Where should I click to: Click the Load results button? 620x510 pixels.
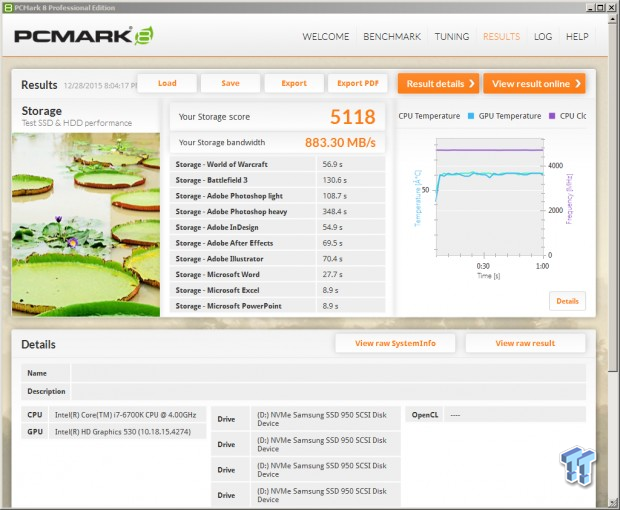(167, 83)
